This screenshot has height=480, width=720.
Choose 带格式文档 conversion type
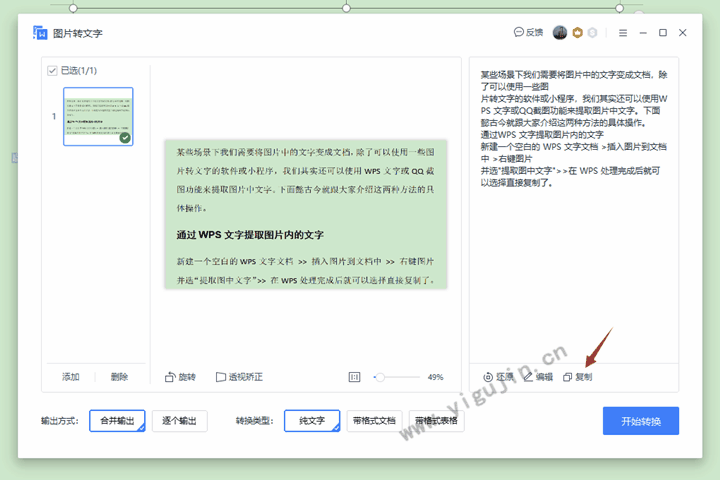coord(374,421)
